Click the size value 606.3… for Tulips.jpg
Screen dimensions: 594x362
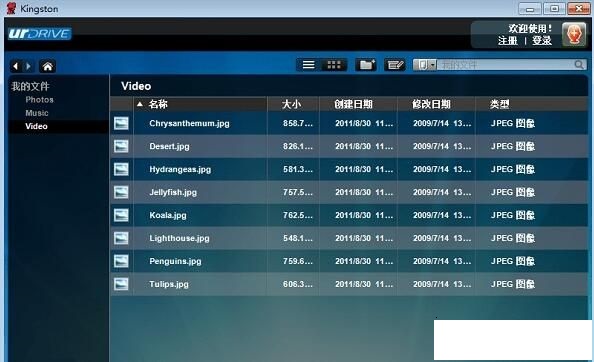(298, 284)
